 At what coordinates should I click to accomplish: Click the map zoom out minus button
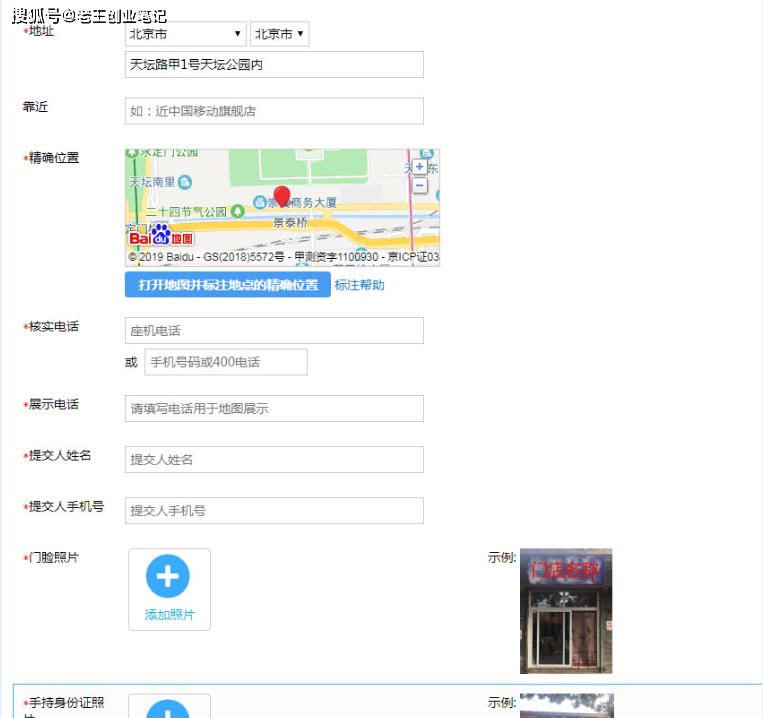[x=419, y=185]
